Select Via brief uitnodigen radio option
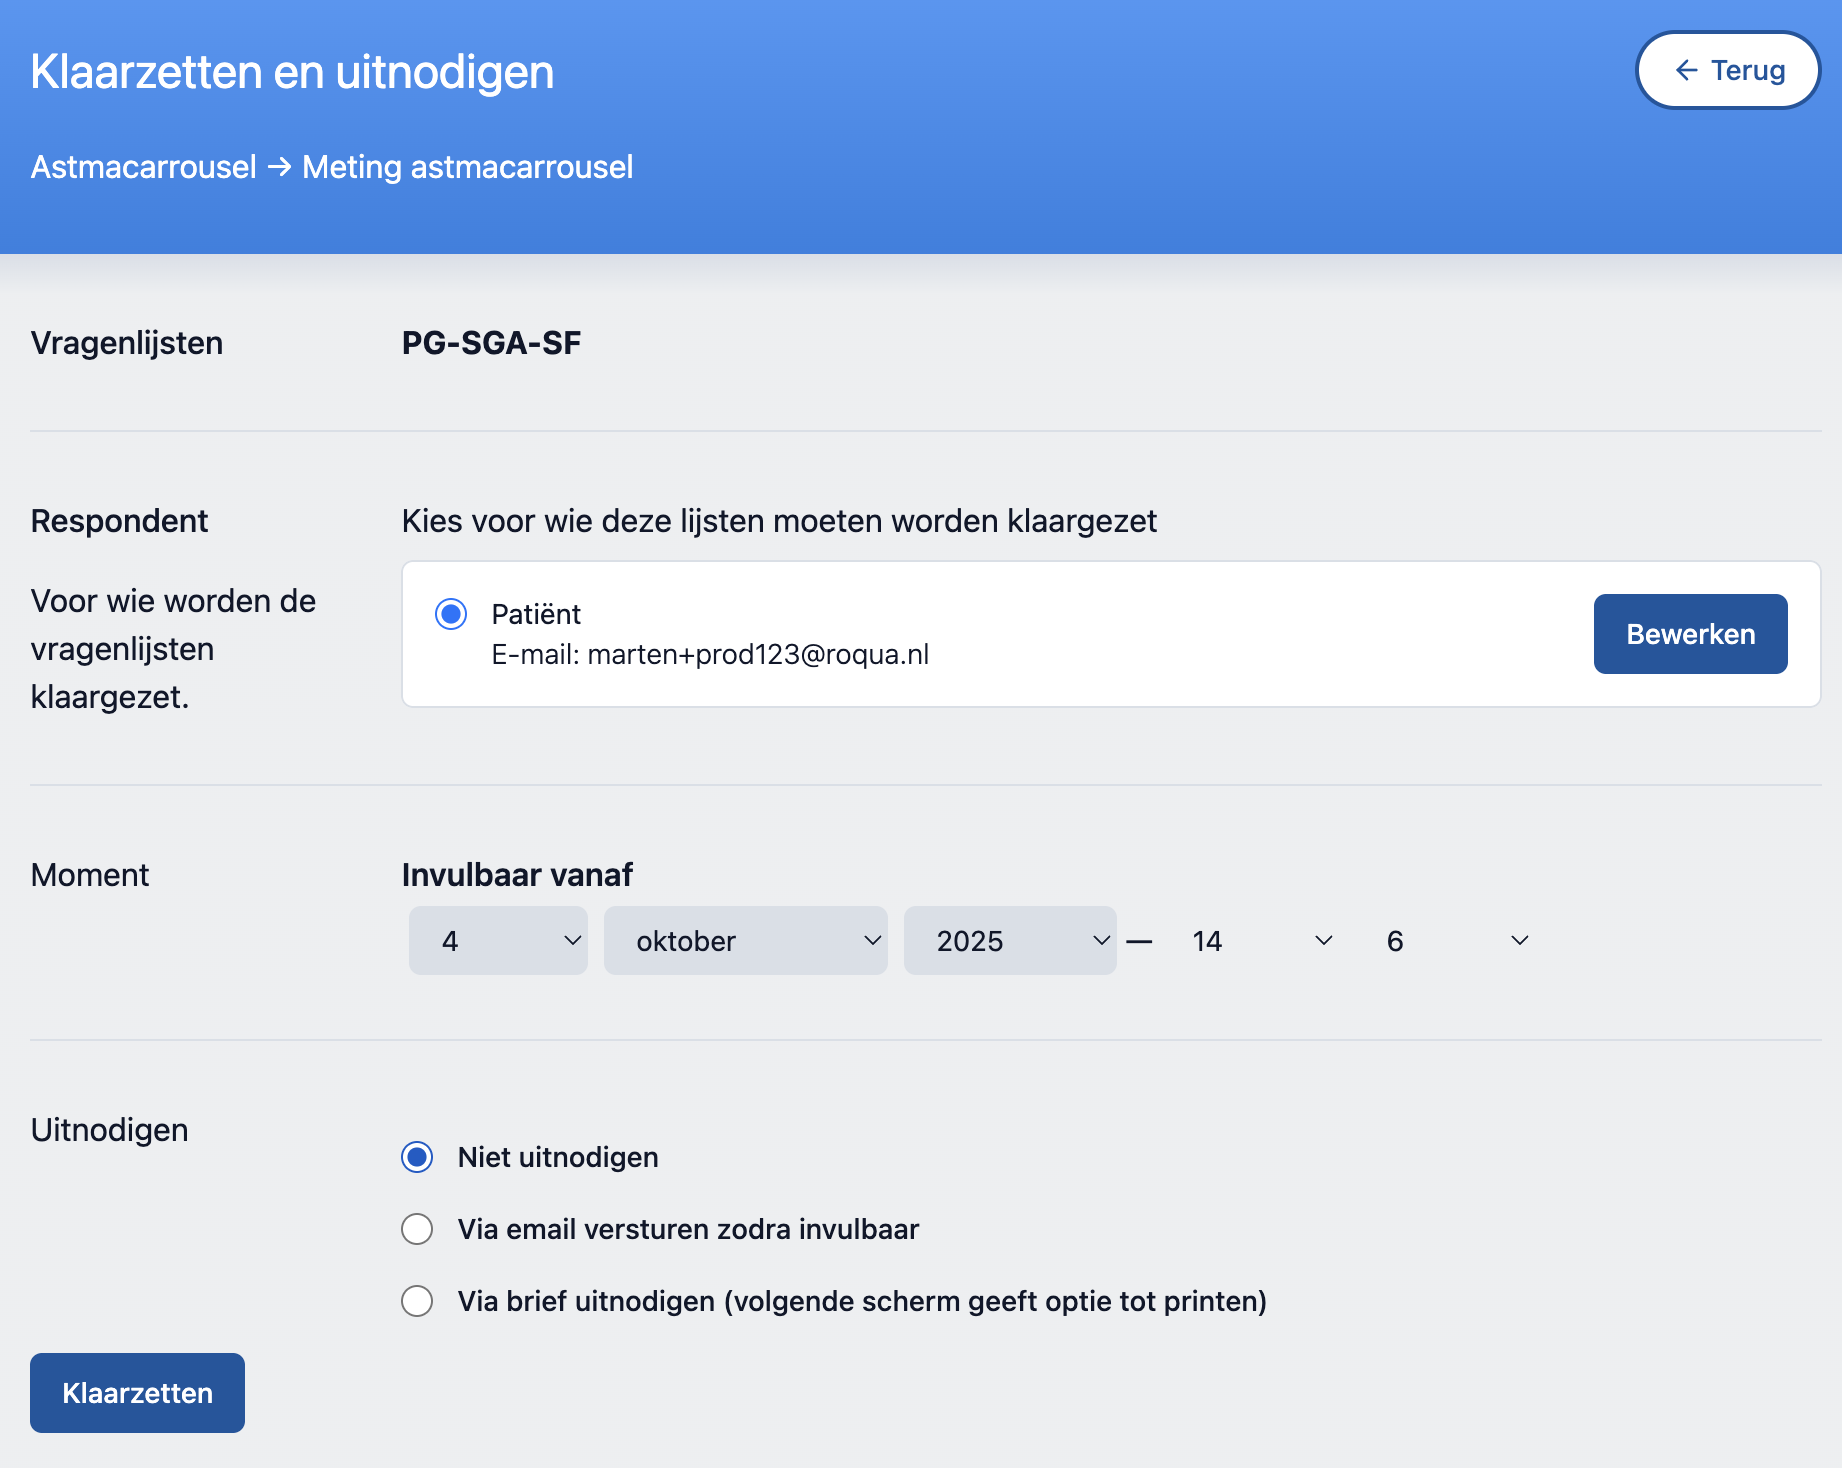Image resolution: width=1842 pixels, height=1468 pixels. 417,1301
